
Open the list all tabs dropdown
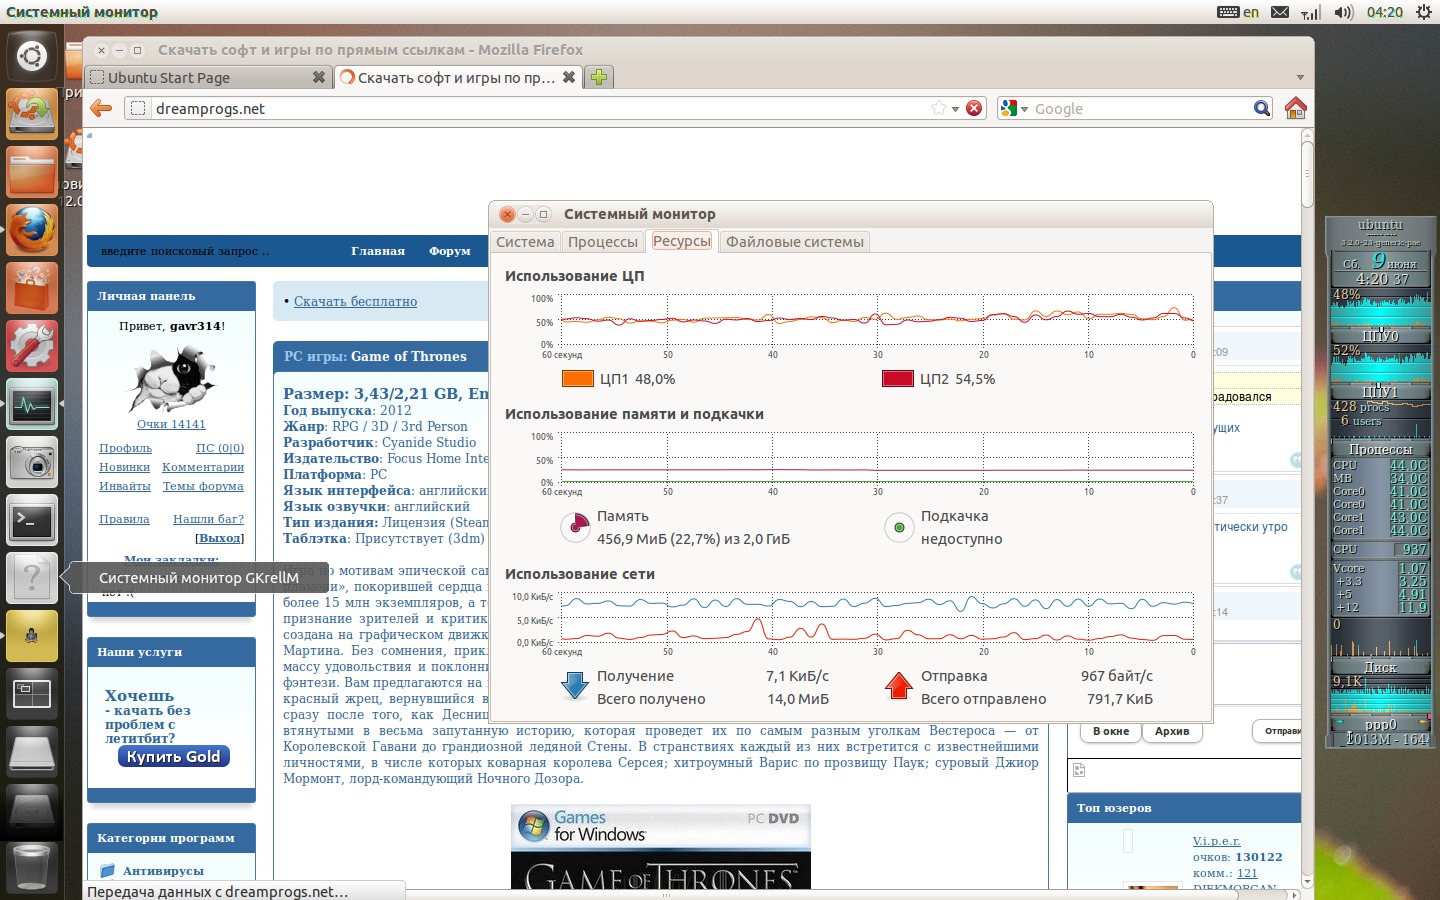tap(1300, 77)
